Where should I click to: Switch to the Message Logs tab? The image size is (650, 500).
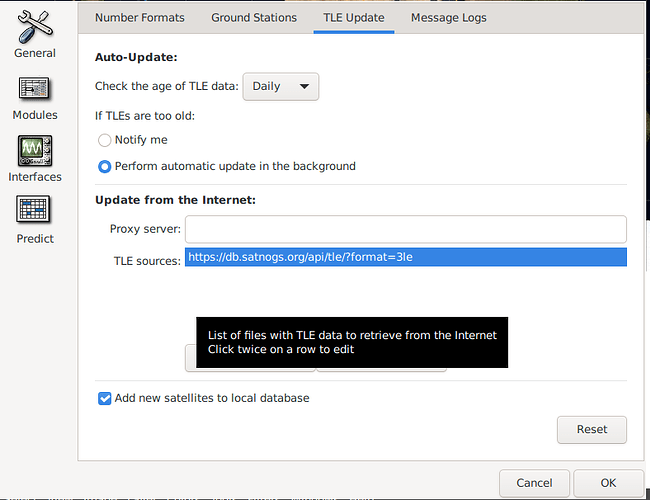(449, 18)
